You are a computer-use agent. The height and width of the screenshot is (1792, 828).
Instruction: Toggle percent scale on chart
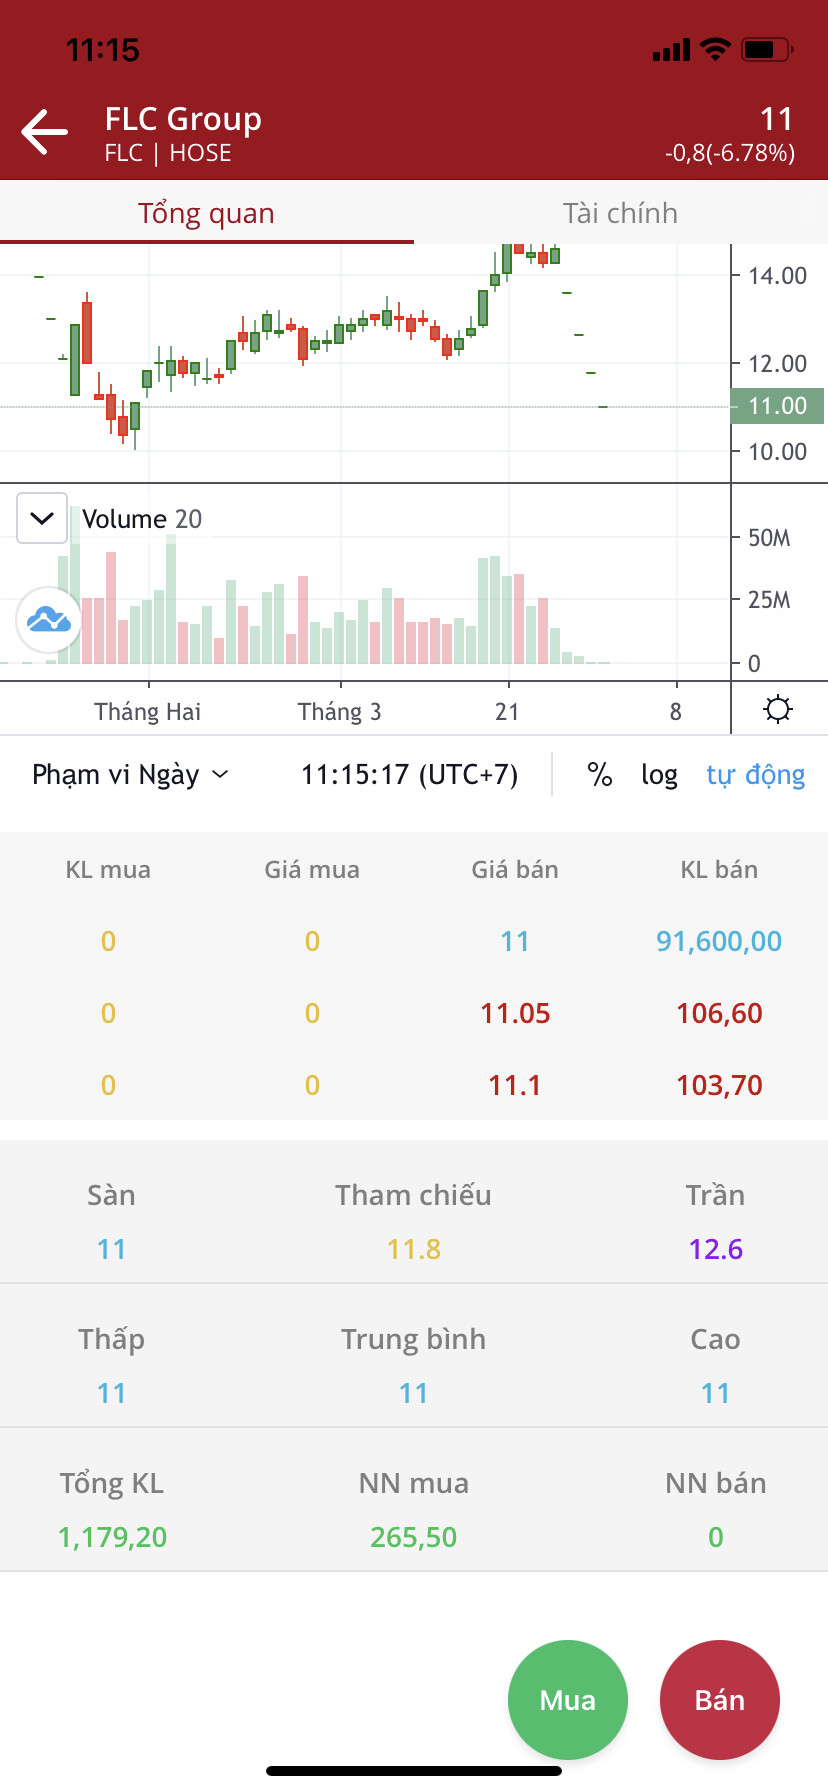(599, 775)
